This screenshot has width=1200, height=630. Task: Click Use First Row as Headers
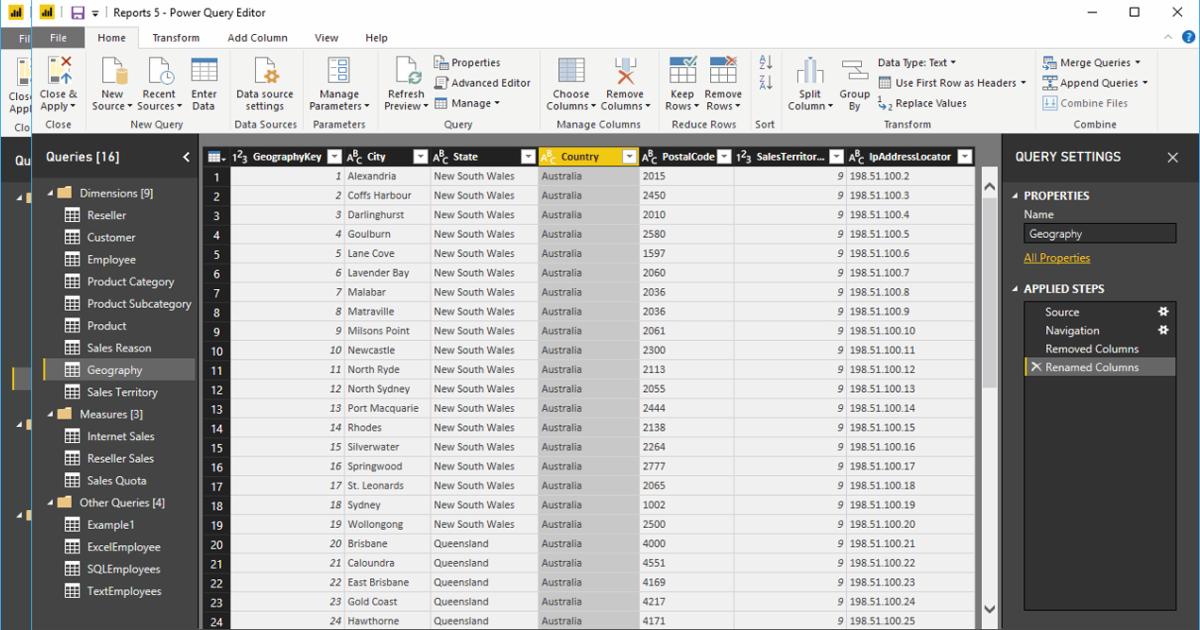[x=950, y=82]
